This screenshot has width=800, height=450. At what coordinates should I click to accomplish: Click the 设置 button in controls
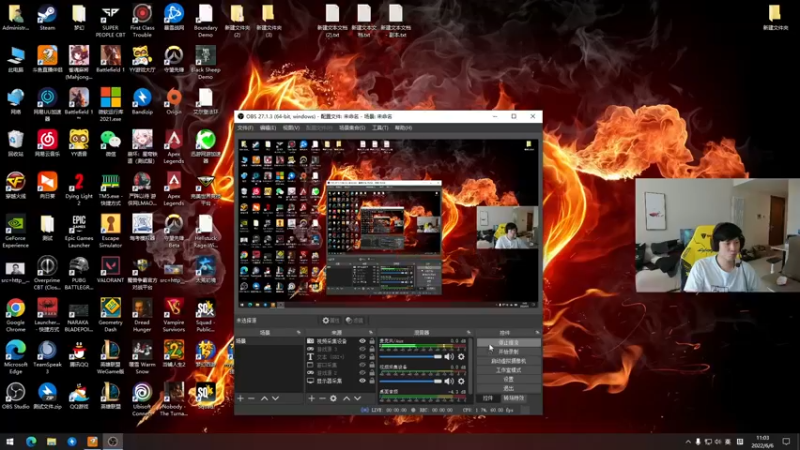508,379
